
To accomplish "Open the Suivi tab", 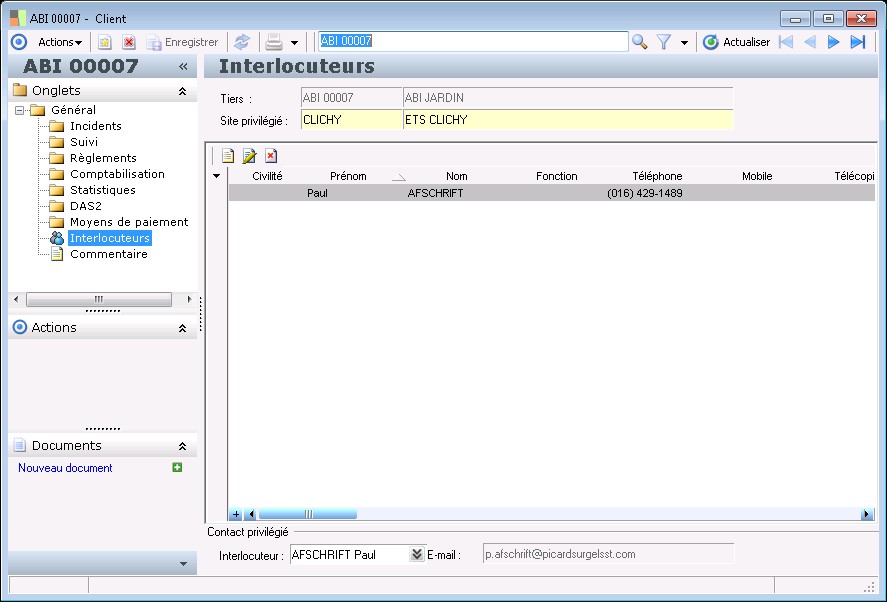I will [84, 141].
